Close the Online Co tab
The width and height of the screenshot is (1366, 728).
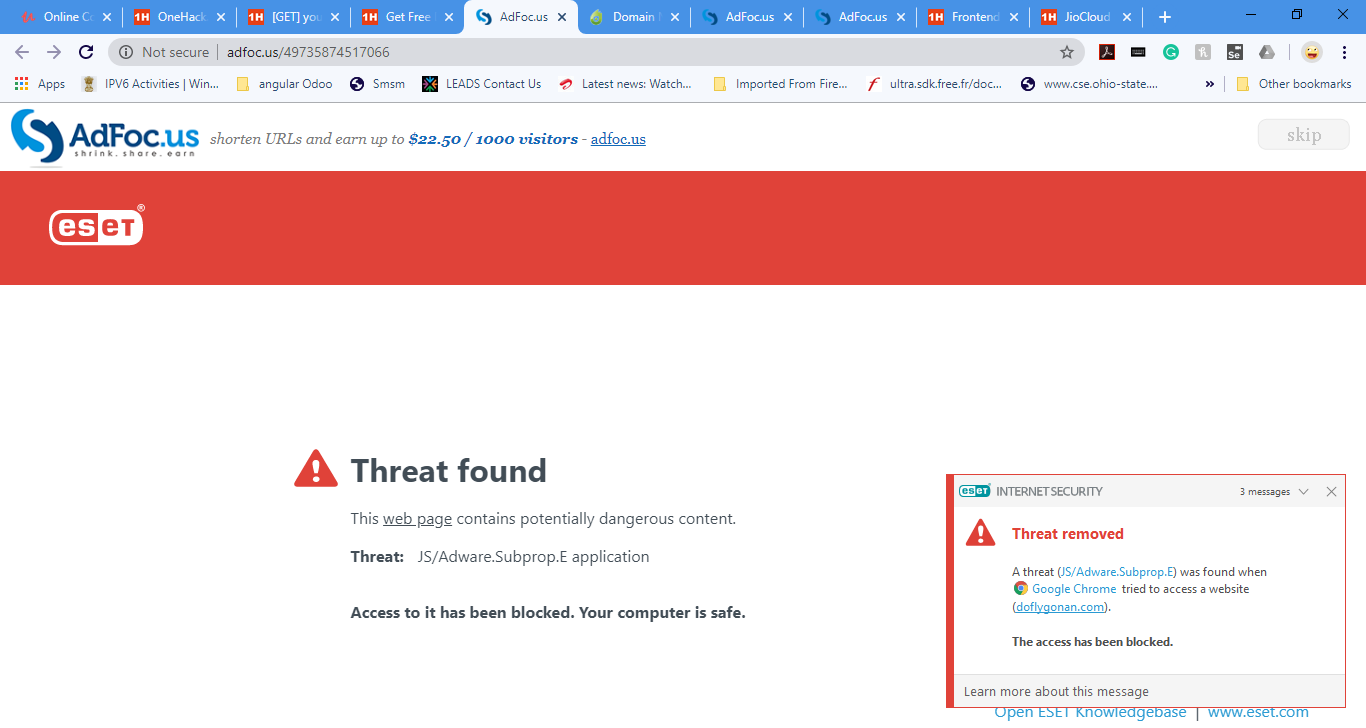[107, 17]
